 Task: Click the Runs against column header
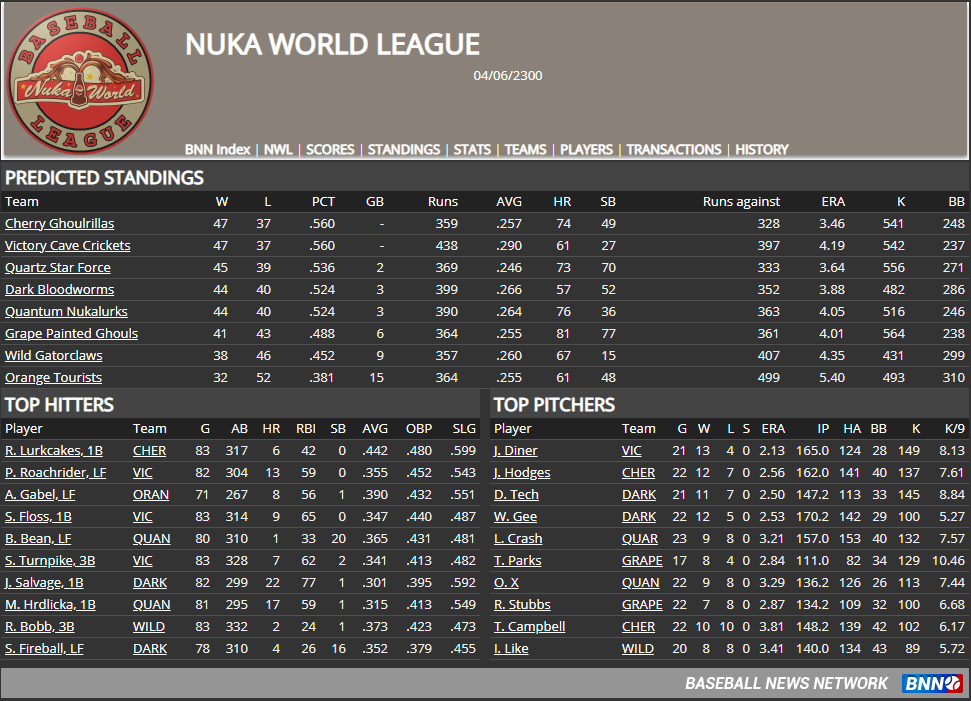pos(741,202)
